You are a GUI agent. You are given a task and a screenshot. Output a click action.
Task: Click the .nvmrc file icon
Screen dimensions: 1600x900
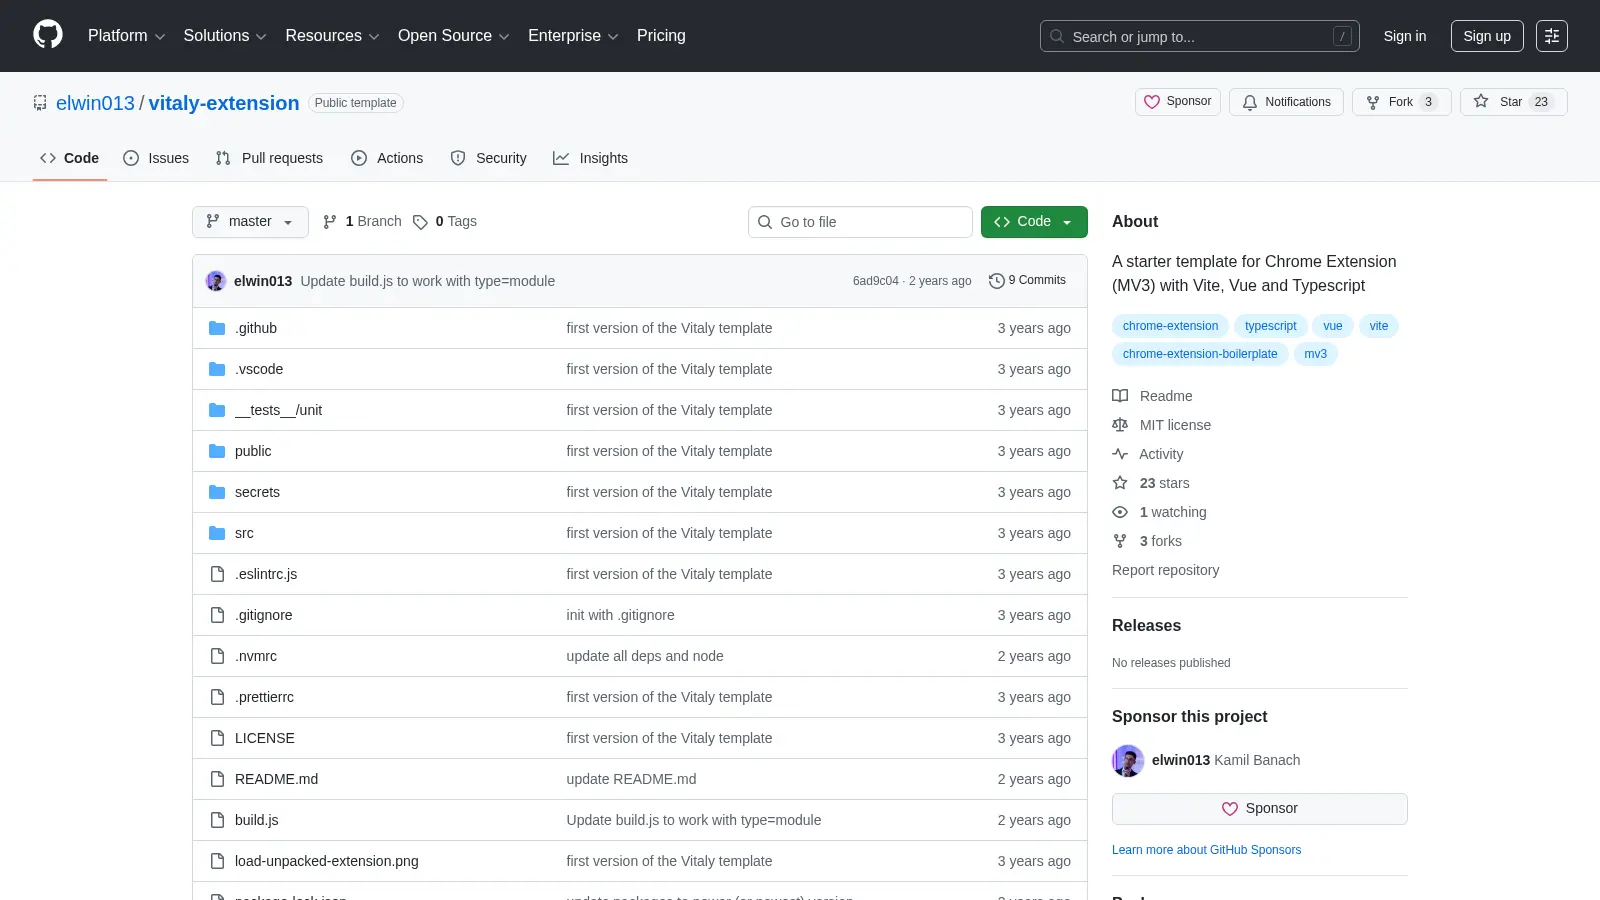point(217,656)
